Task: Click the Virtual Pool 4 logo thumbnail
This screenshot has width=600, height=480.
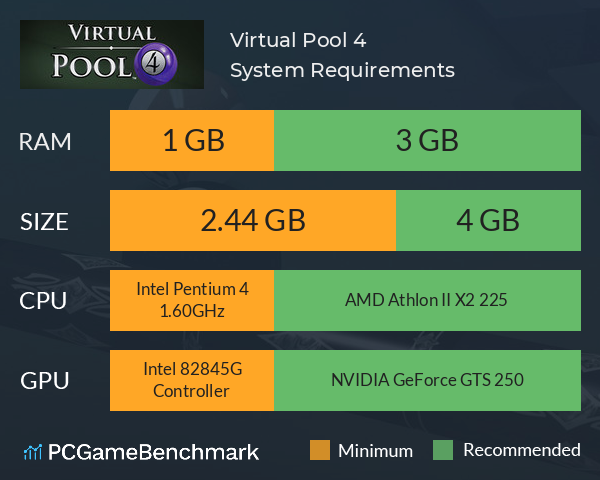Action: [112, 54]
